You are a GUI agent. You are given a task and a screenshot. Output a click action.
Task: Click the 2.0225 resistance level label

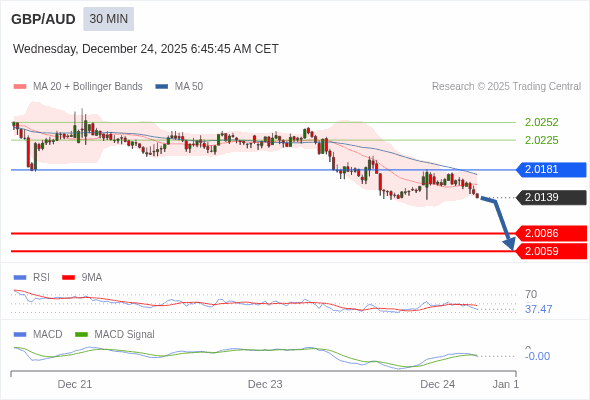point(541,140)
